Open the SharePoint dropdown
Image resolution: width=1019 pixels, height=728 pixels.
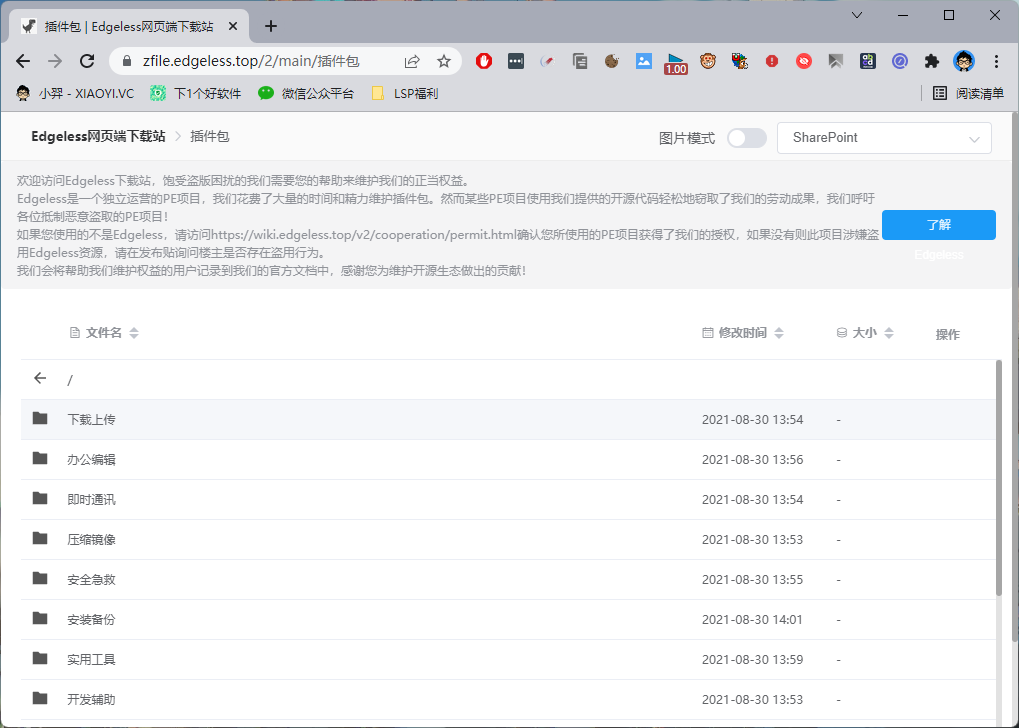click(884, 138)
